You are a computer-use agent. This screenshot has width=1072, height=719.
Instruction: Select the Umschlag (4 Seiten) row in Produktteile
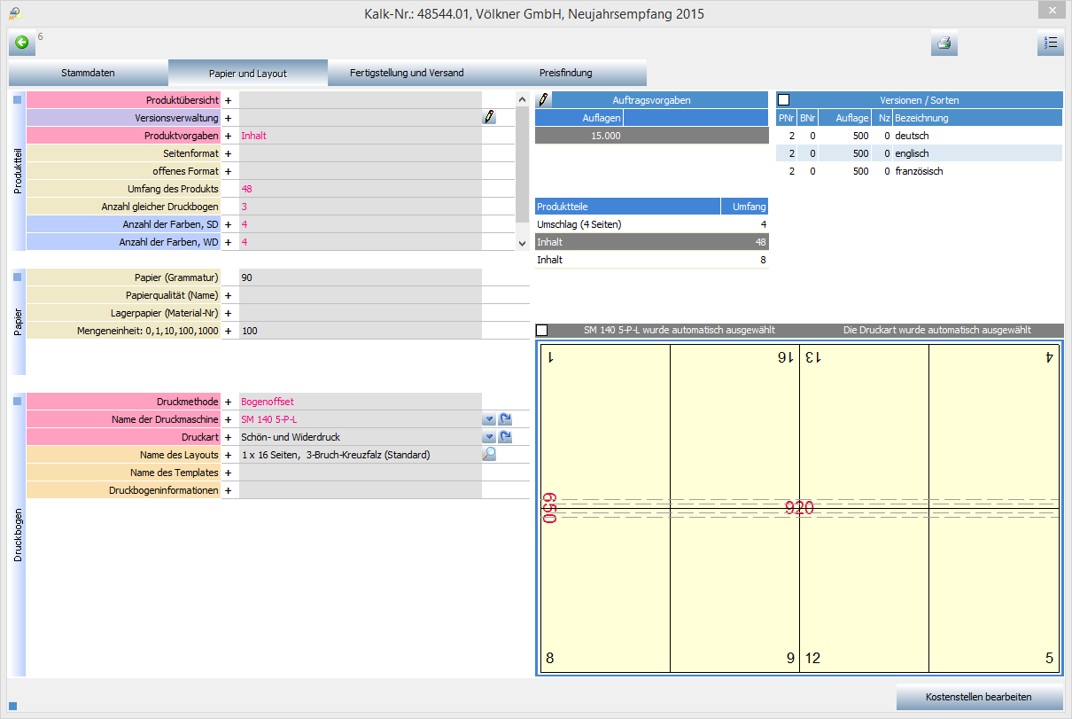[651, 225]
